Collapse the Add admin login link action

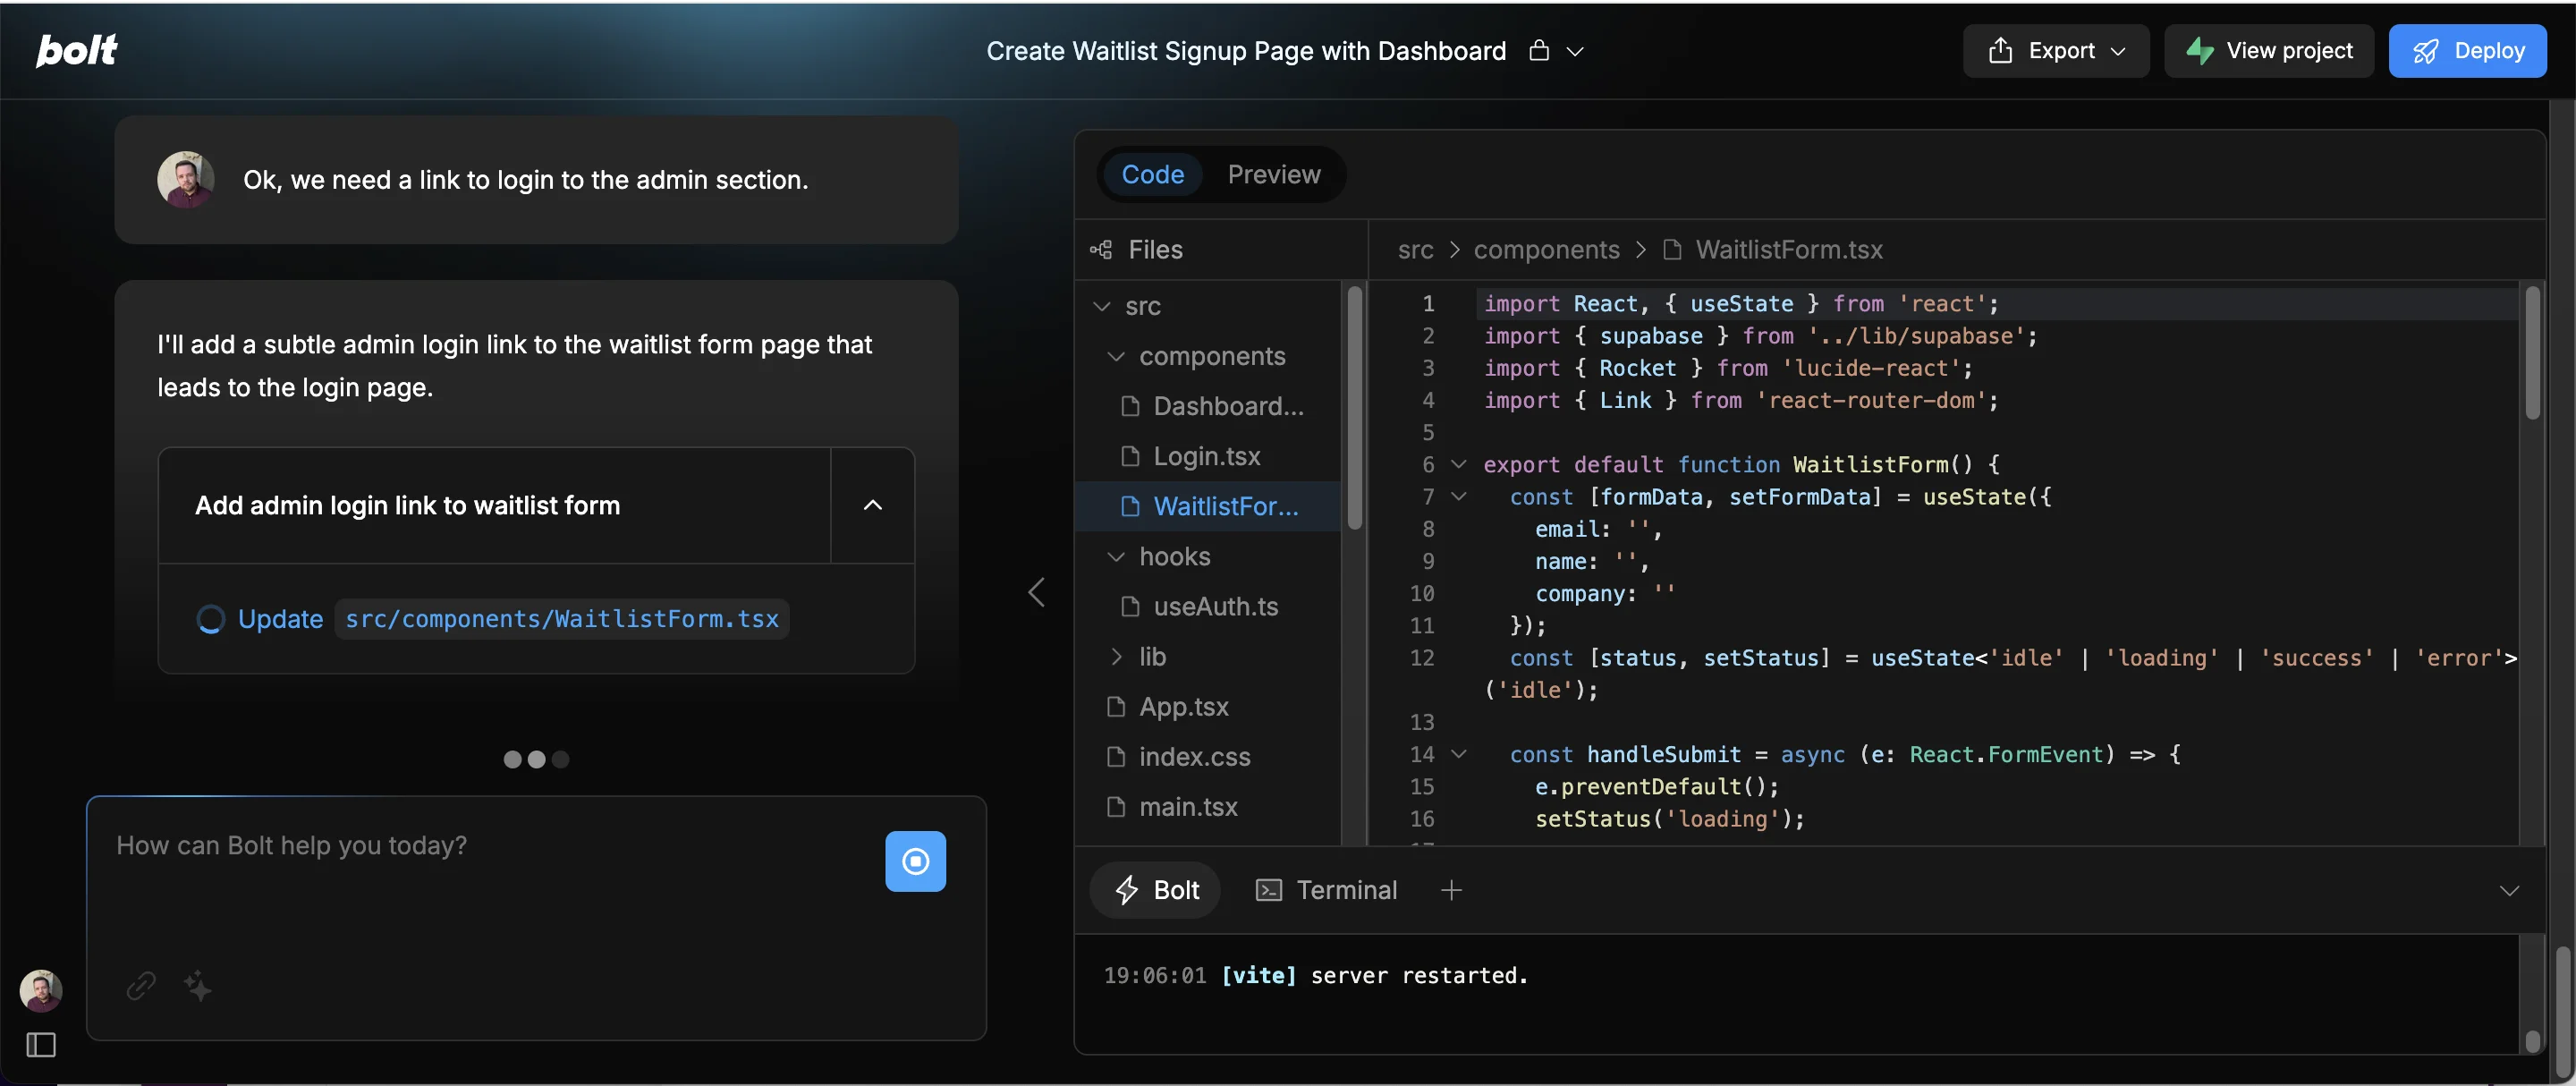coord(872,505)
